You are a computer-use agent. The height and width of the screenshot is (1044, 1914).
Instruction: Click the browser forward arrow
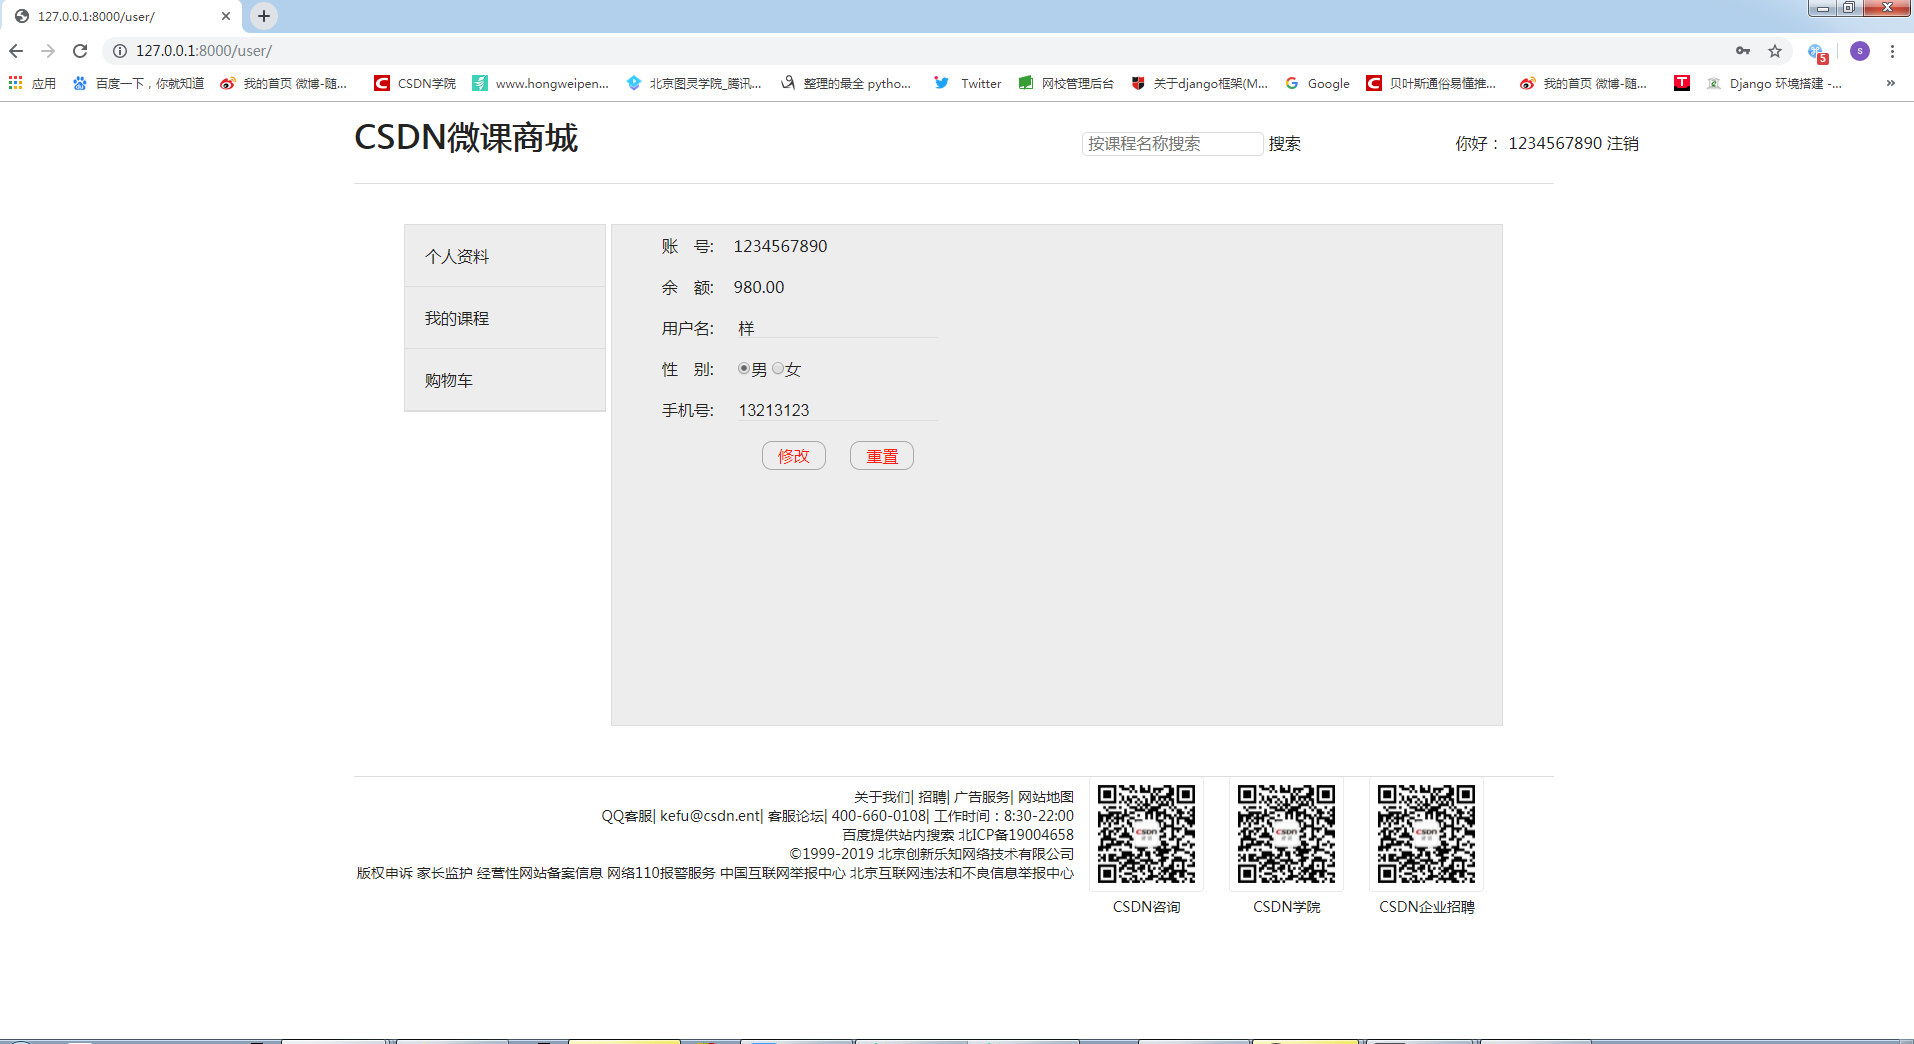point(48,51)
